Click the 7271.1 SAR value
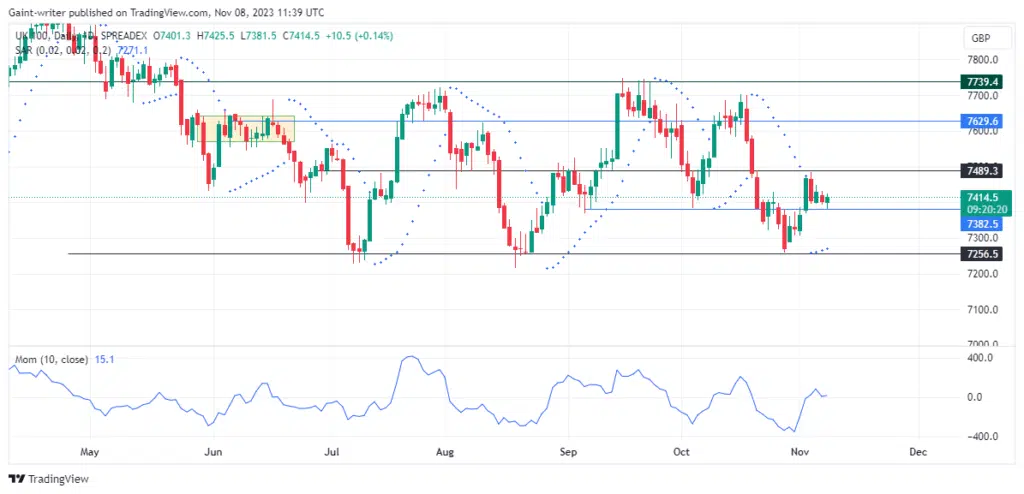The width and height of the screenshot is (1024, 494). [x=132, y=49]
